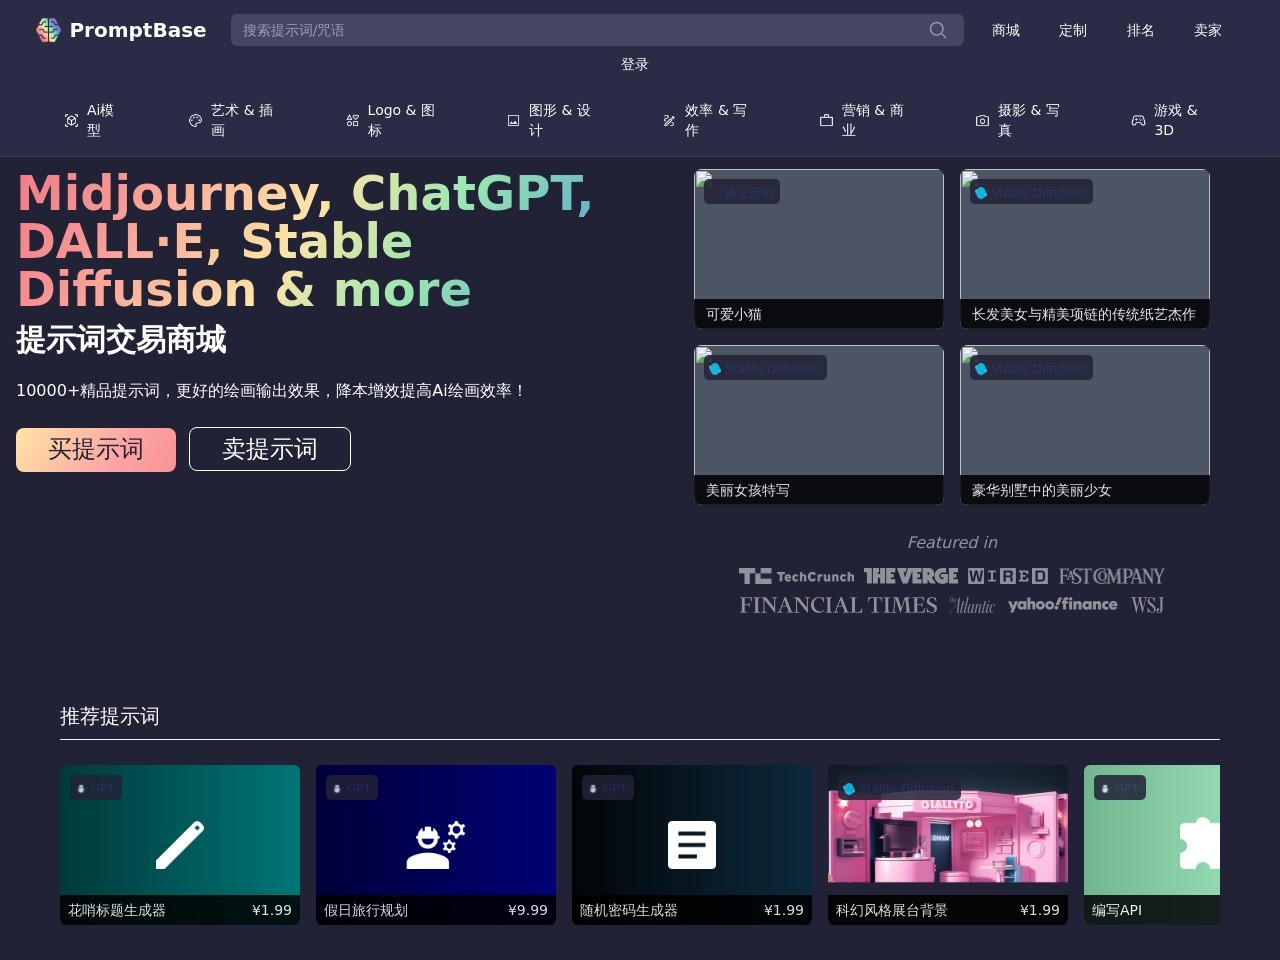This screenshot has width=1280, height=960.
Task: Select the Ai模型 category icon
Action: (71, 120)
